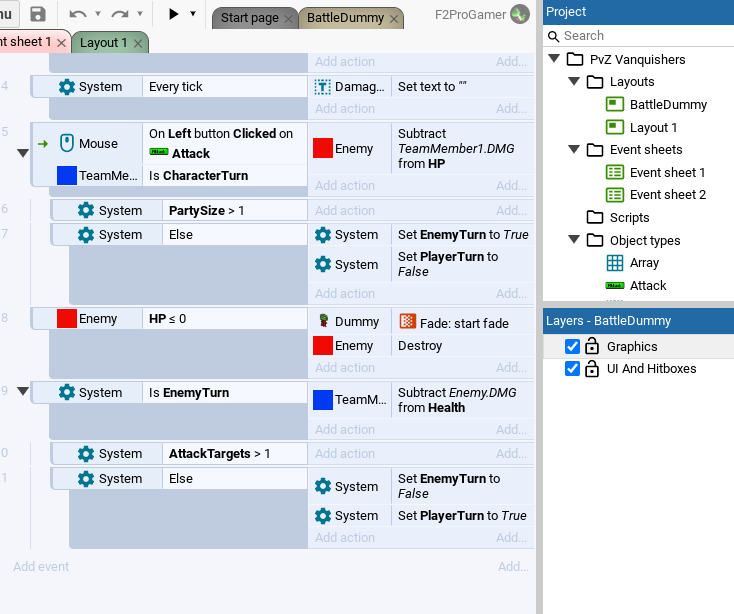Open Event sheet 2 in Project tree
This screenshot has height=614, width=734.
coord(668,195)
